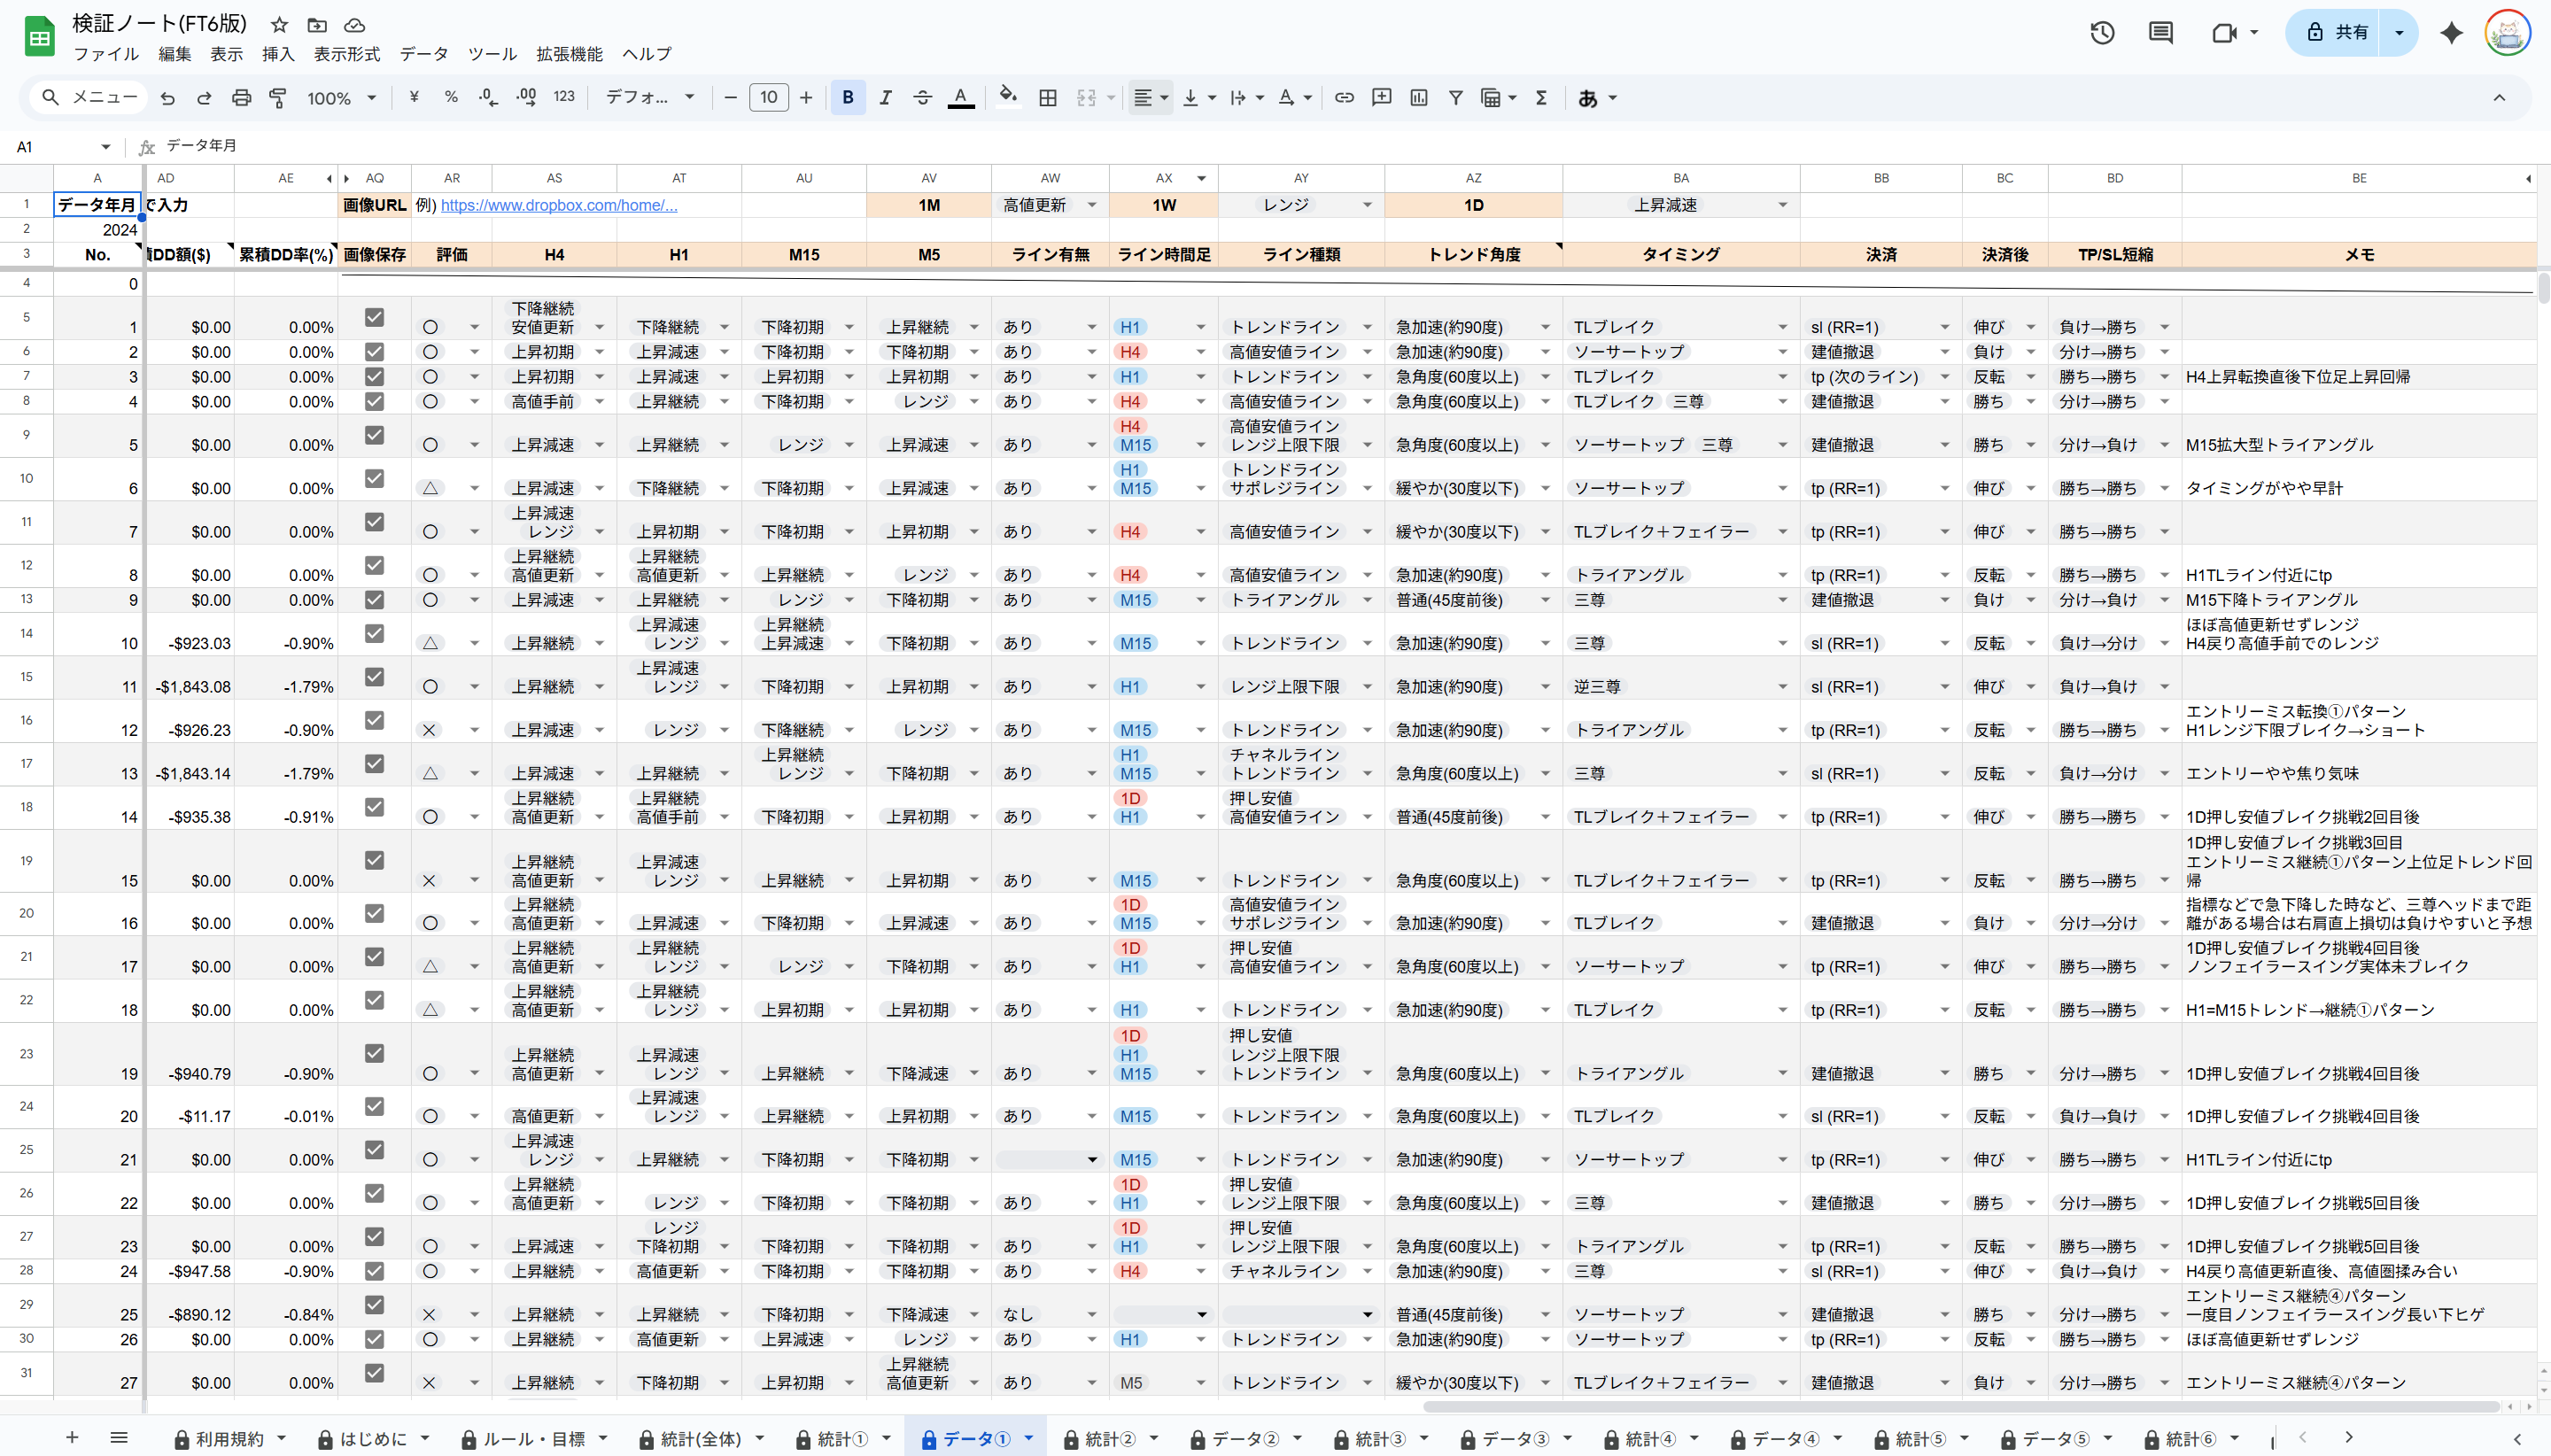Viewport: 2551px width, 1456px height.
Task: Toggle the checkbox in row 16
Action: [x=374, y=720]
